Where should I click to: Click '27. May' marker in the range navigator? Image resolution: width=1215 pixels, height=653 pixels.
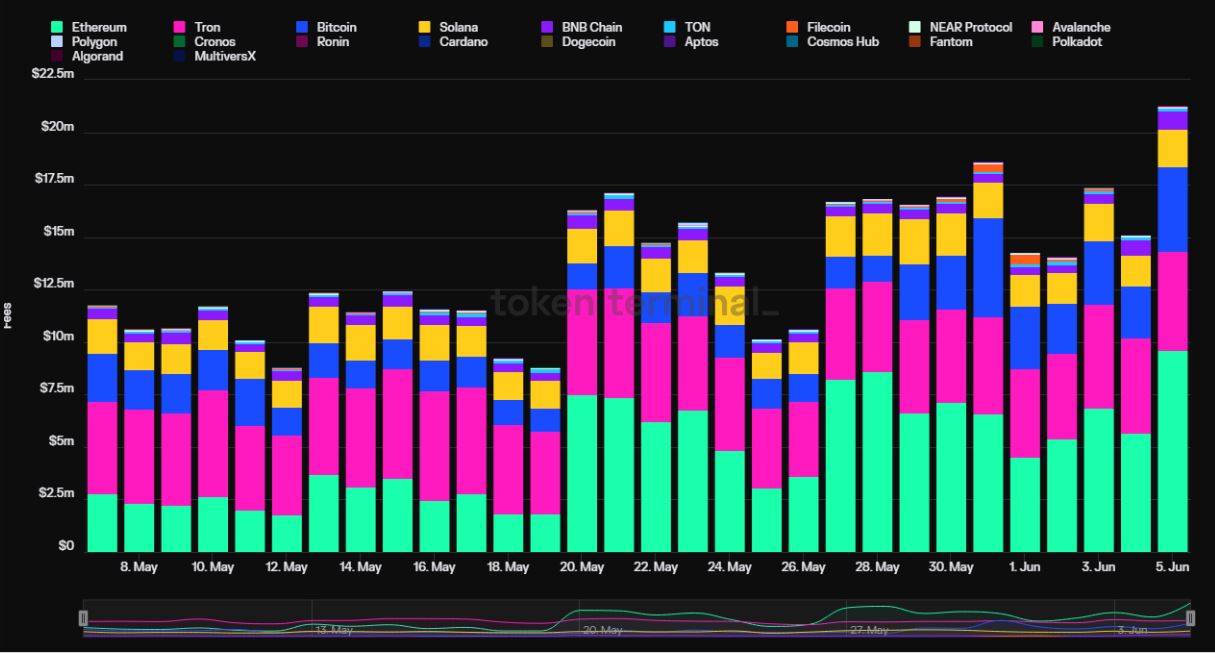[868, 630]
